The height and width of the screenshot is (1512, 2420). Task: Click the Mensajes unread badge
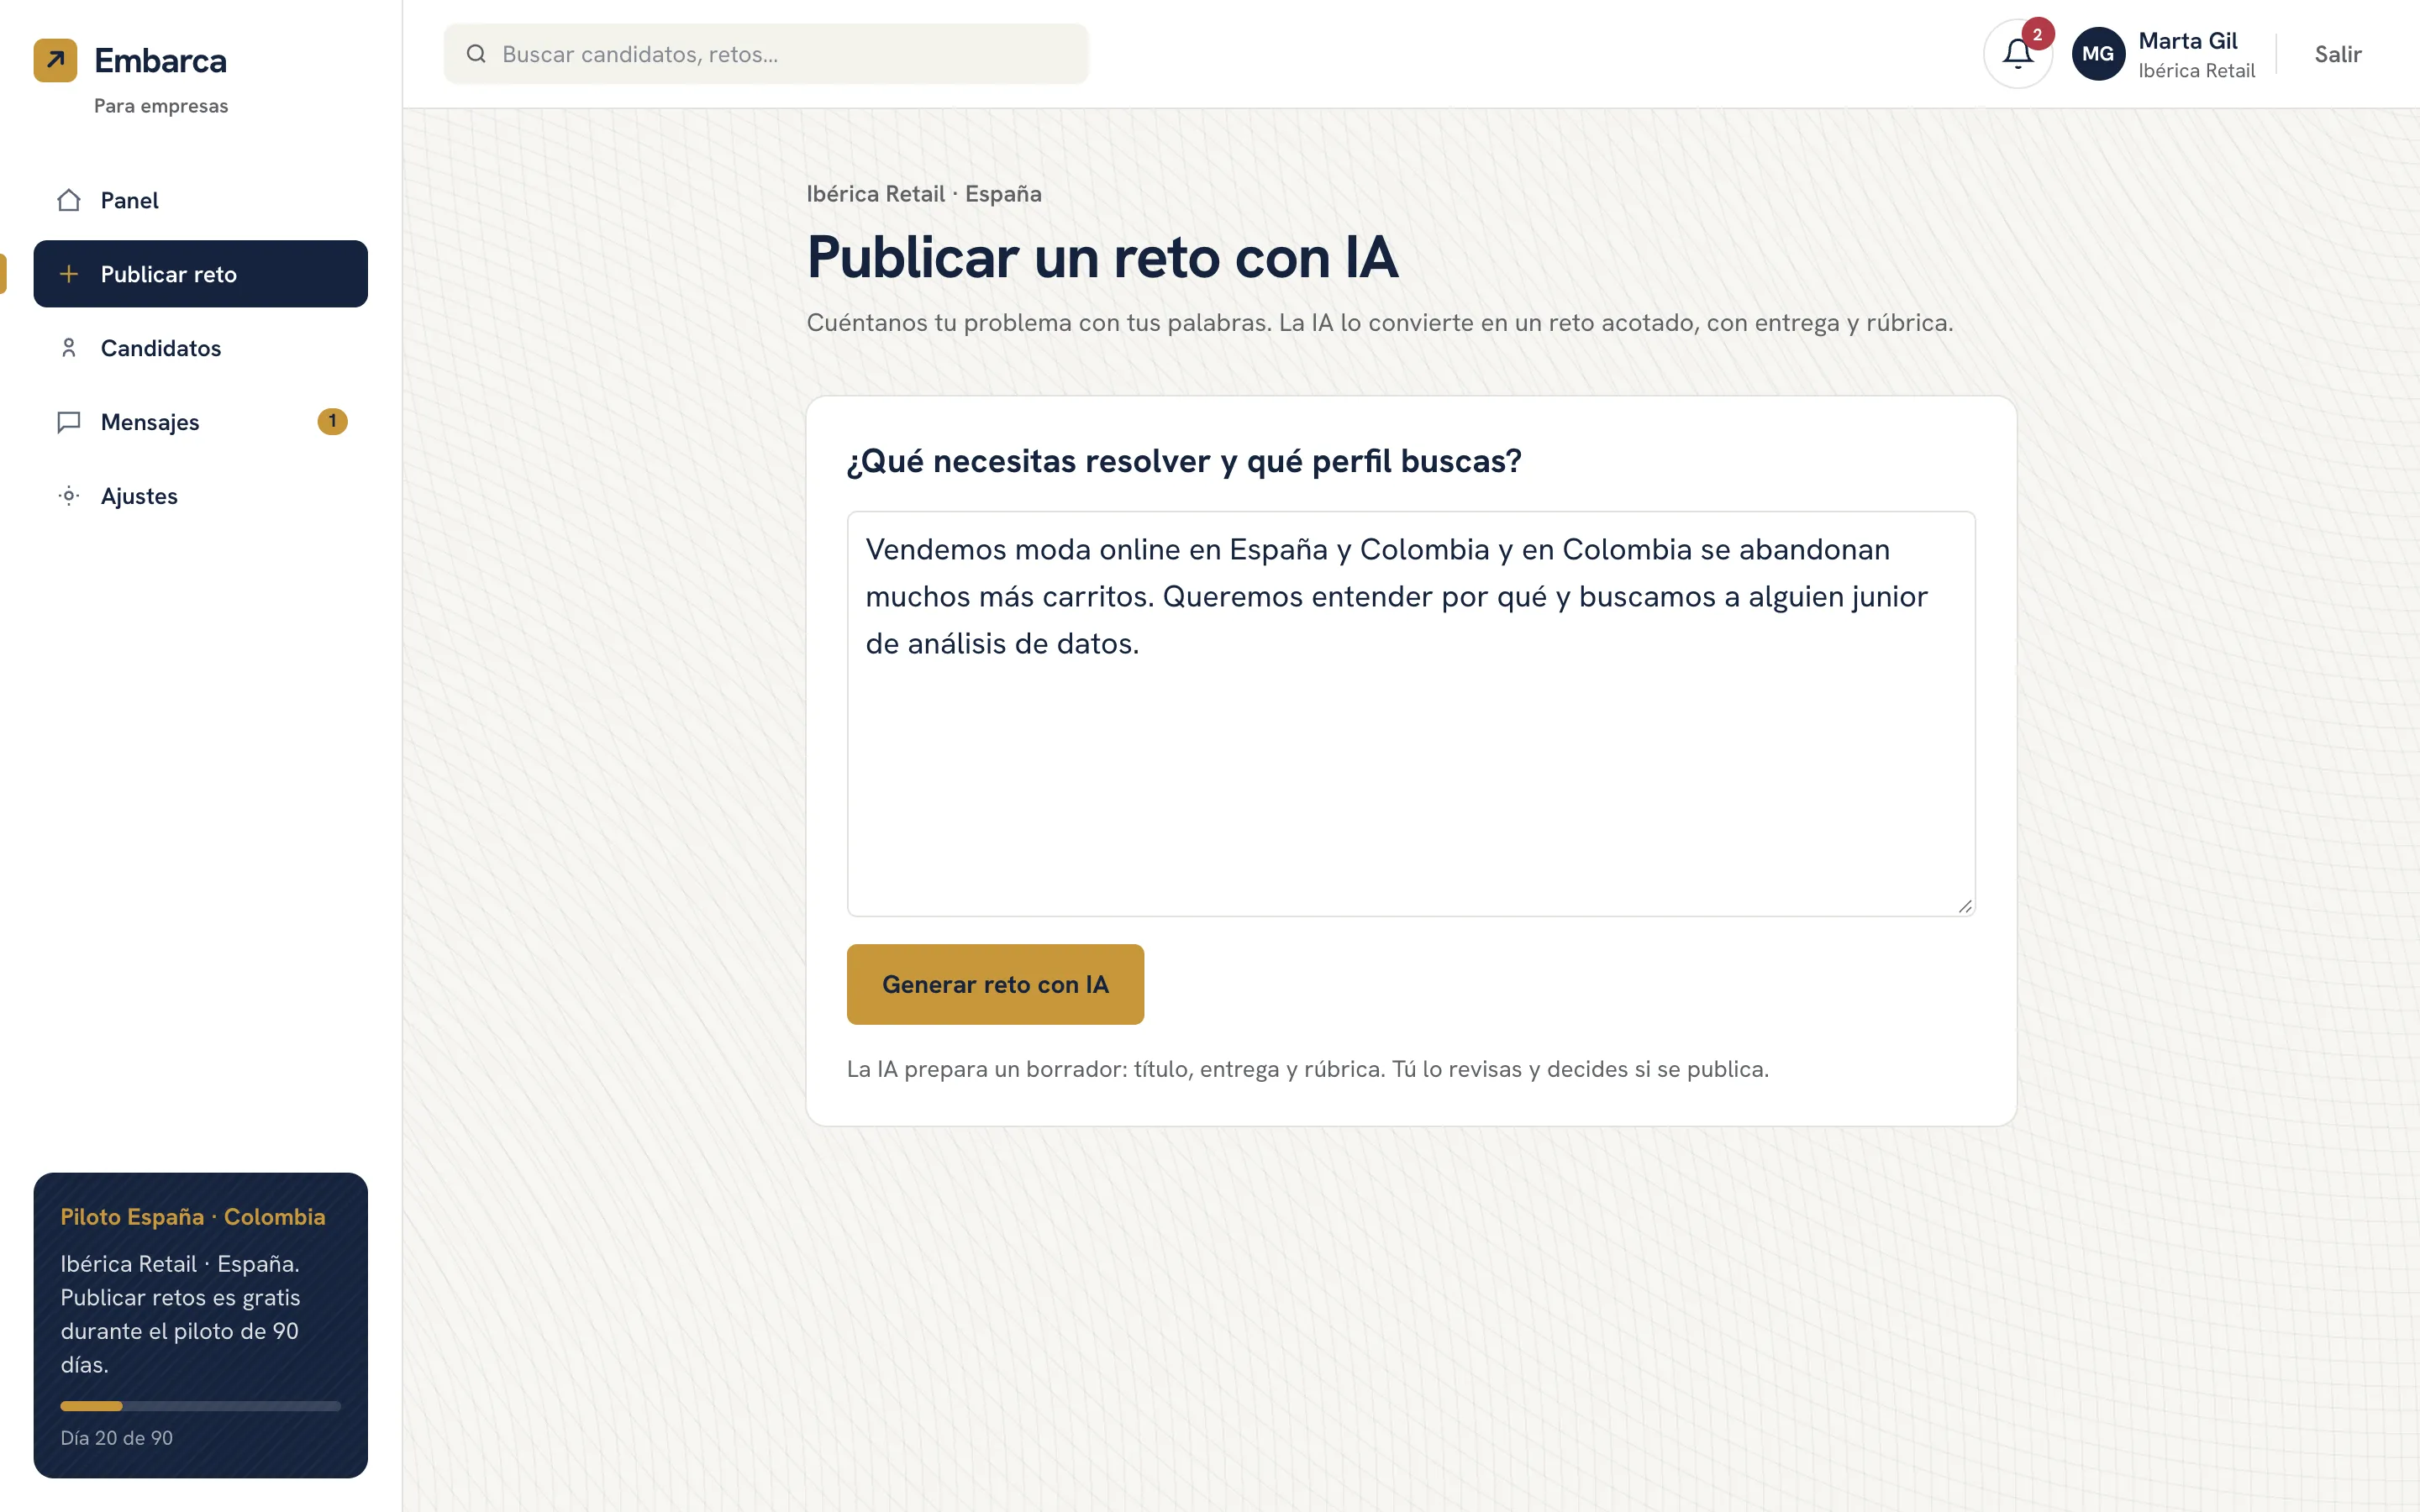click(332, 421)
